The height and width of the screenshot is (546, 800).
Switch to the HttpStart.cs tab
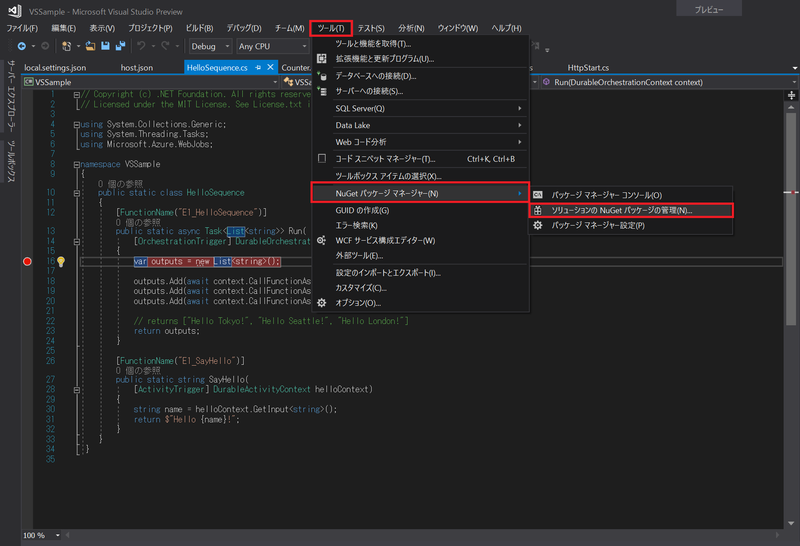[588, 67]
